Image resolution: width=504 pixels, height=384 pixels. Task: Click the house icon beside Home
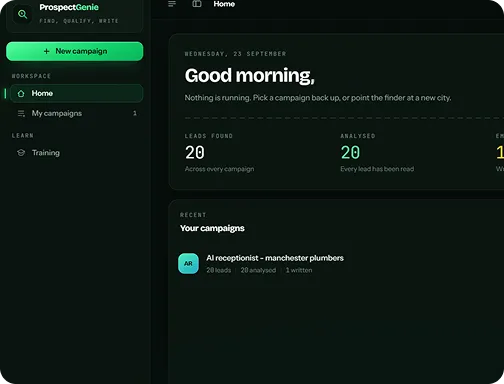click(21, 94)
